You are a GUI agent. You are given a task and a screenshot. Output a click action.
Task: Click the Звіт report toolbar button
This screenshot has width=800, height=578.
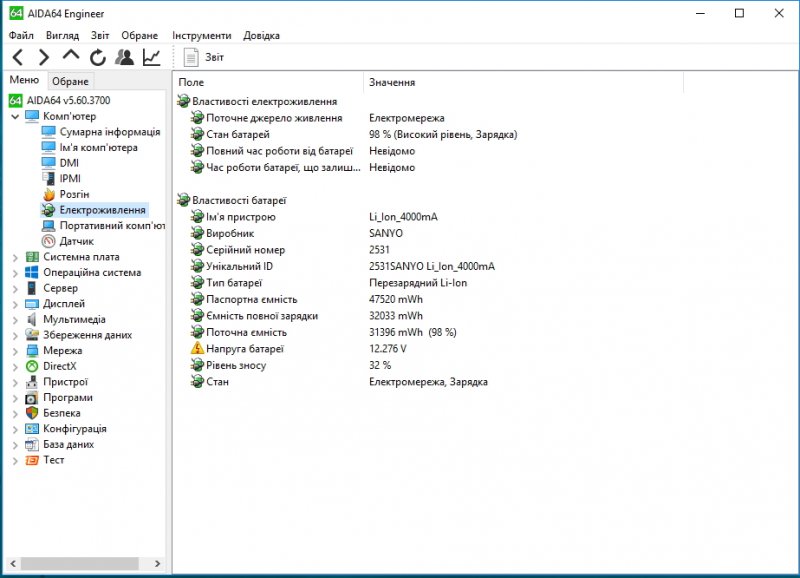[x=204, y=57]
